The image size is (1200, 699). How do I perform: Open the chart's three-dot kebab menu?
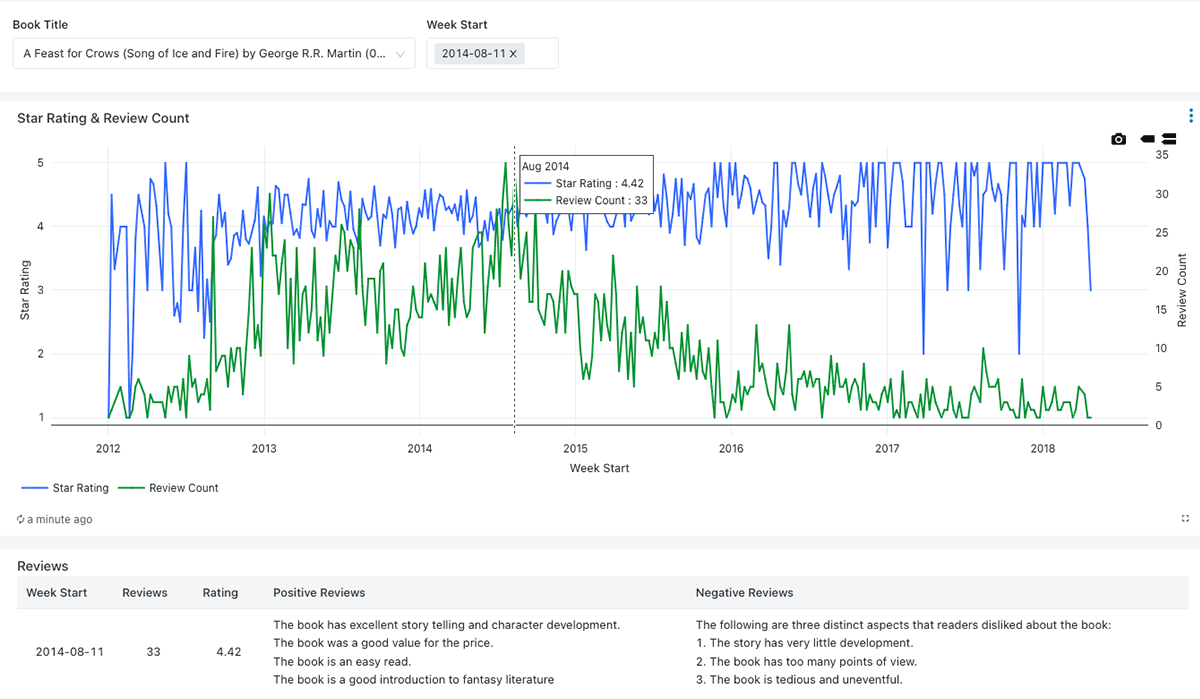[1190, 117]
